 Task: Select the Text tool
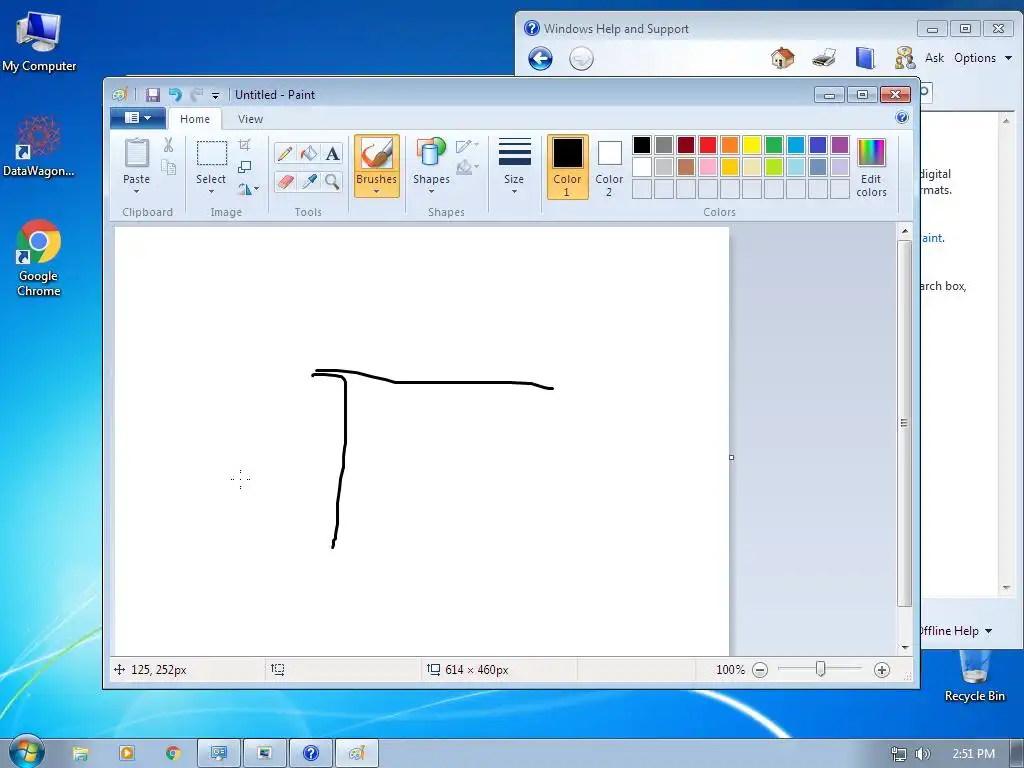332,153
